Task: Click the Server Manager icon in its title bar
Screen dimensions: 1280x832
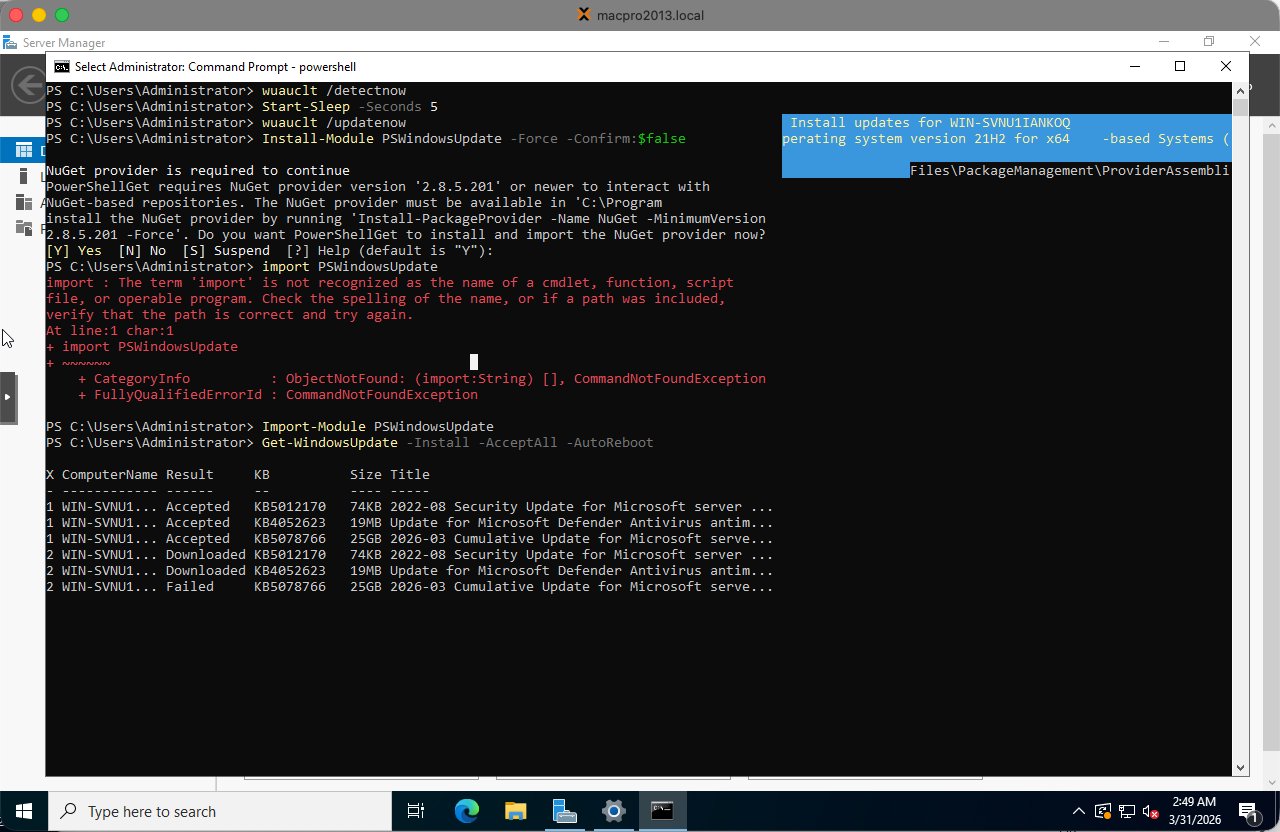Action: point(11,42)
